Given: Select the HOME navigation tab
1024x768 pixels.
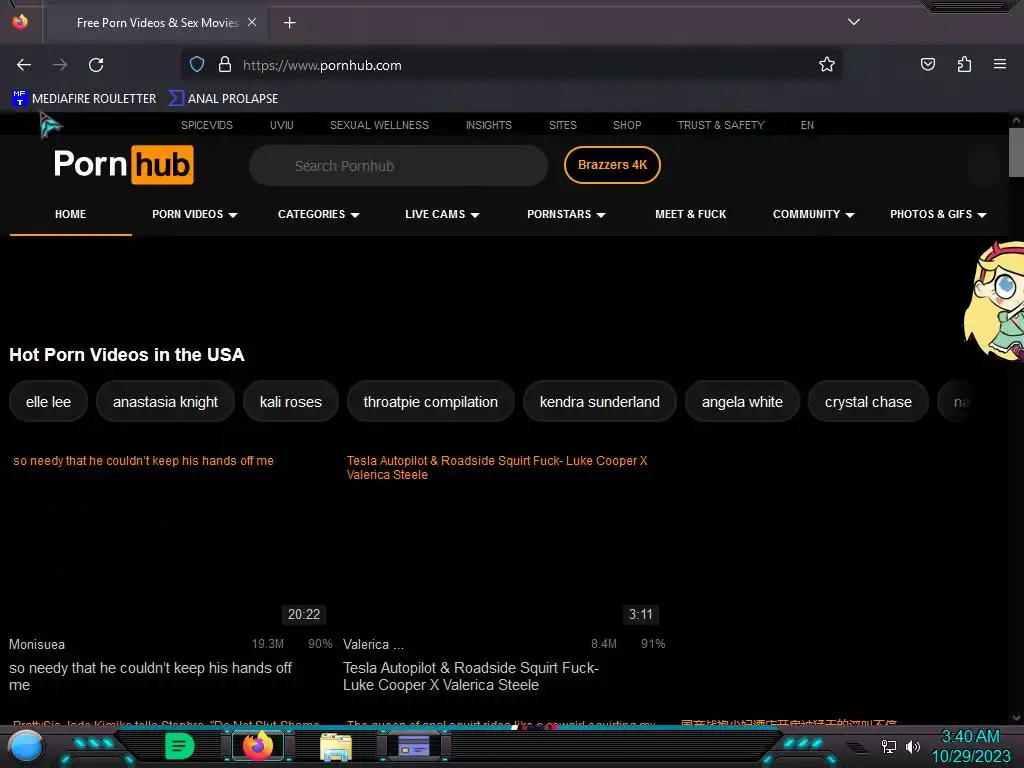Looking at the screenshot, I should [x=71, y=214].
